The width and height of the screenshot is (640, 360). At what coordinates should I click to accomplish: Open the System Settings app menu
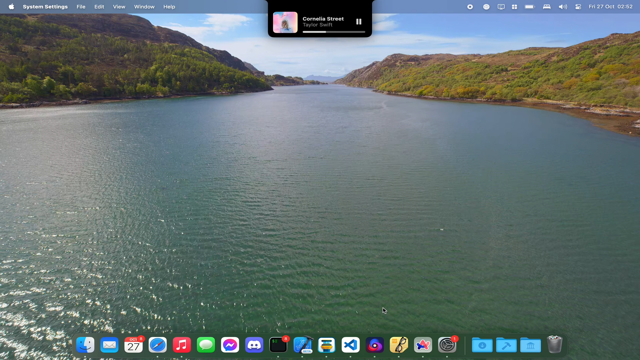tap(45, 7)
